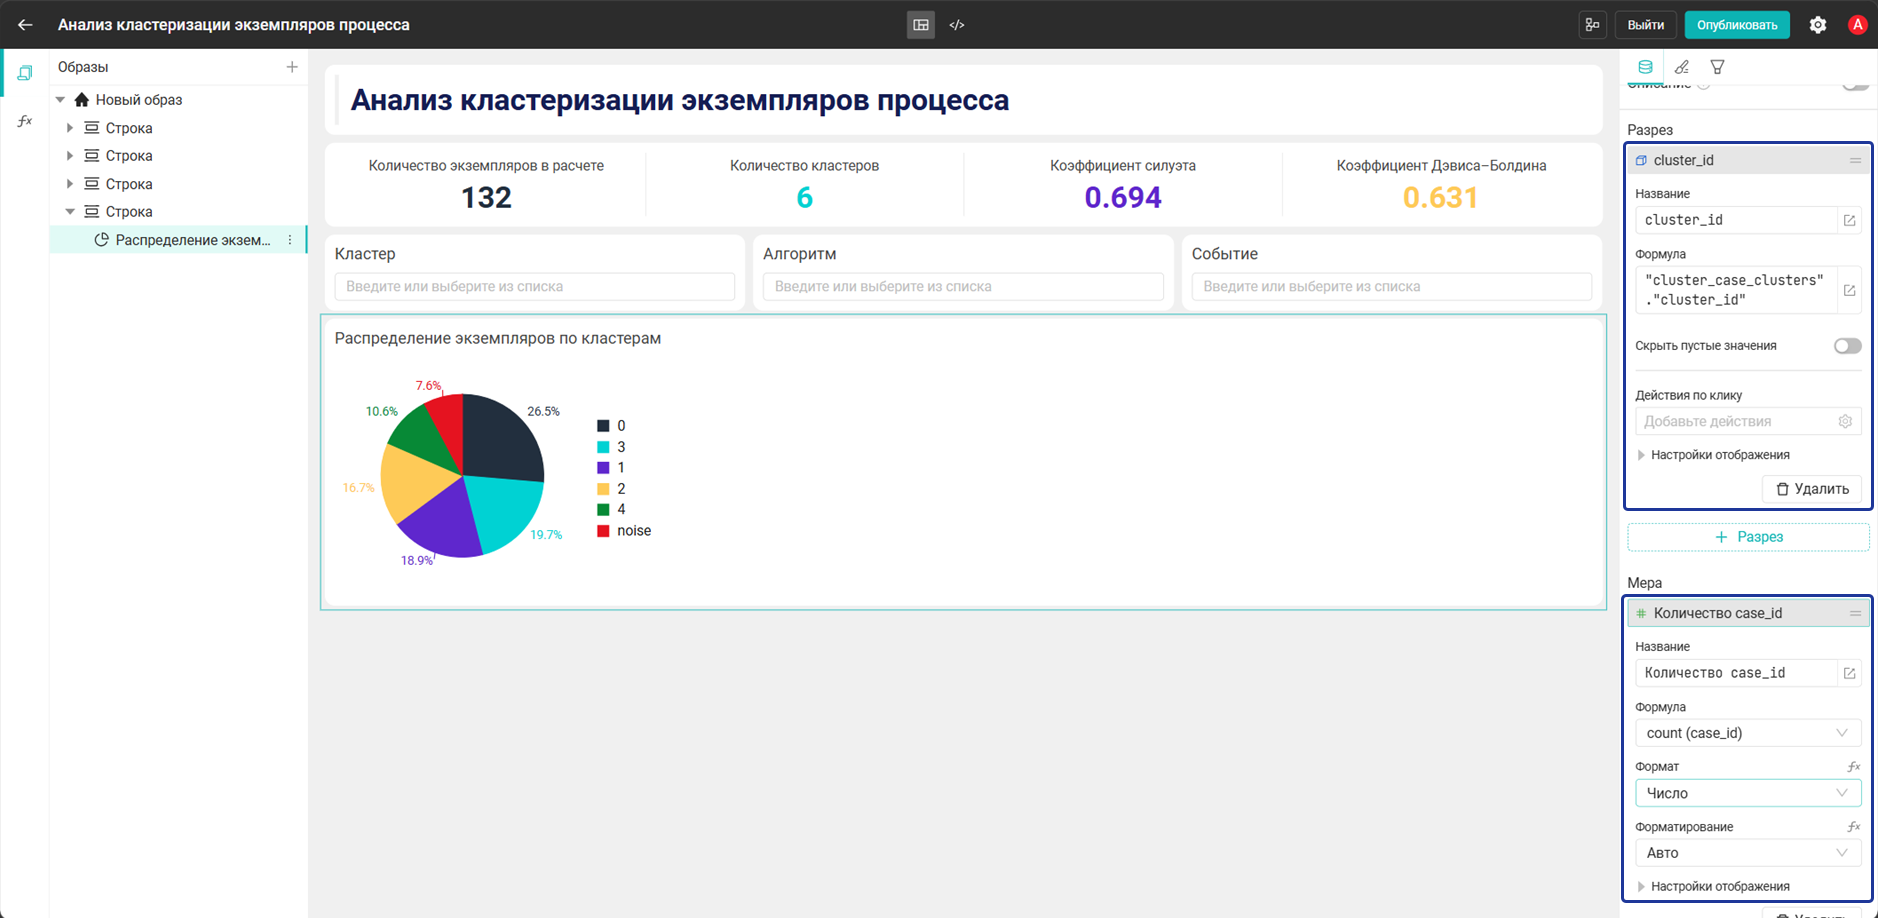Click the Количество кластеров value 6
Image resolution: width=1878 pixels, height=918 pixels.
804,198
